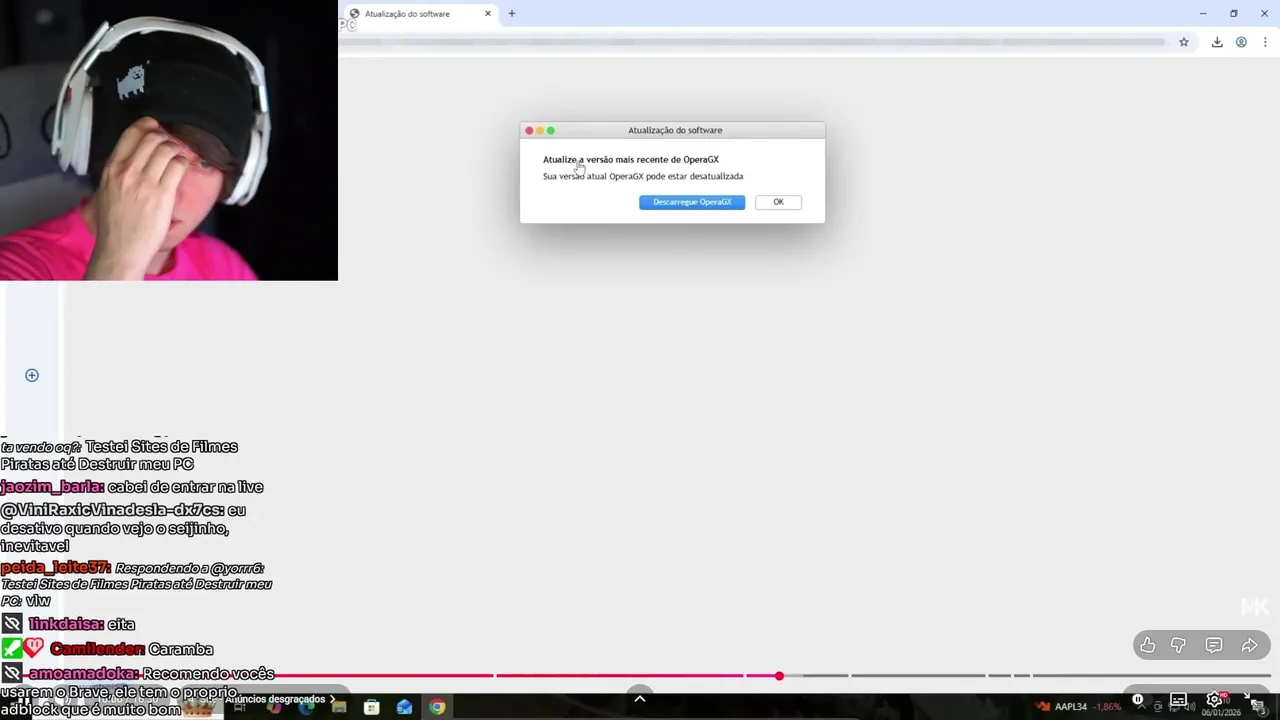Viewport: 1280px width, 720px height.
Task: Pause the video with the pause button
Action: tap(1138, 699)
